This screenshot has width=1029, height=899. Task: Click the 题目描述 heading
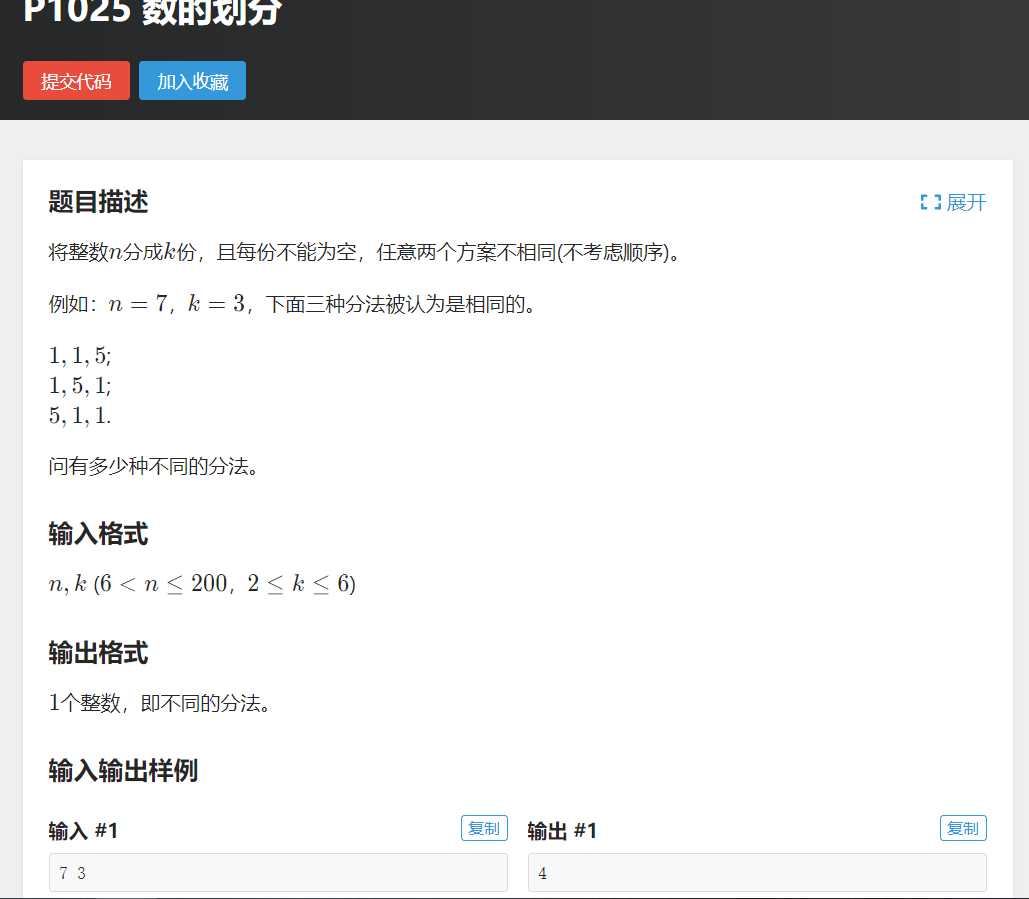98,201
